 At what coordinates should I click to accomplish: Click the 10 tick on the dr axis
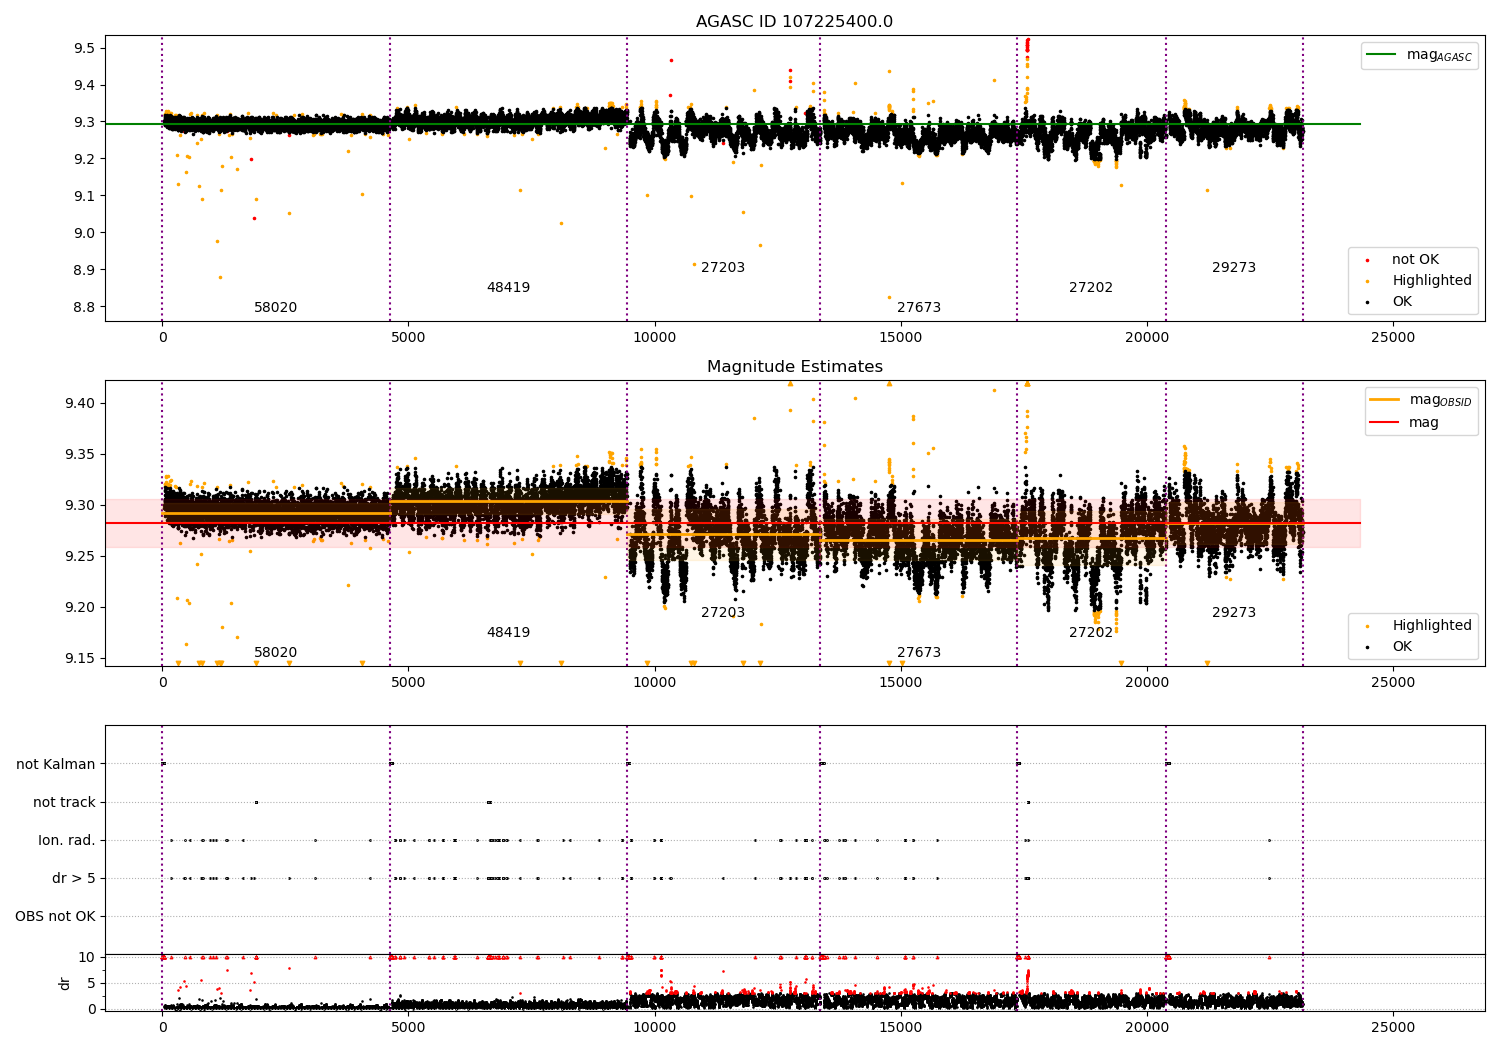(87, 958)
